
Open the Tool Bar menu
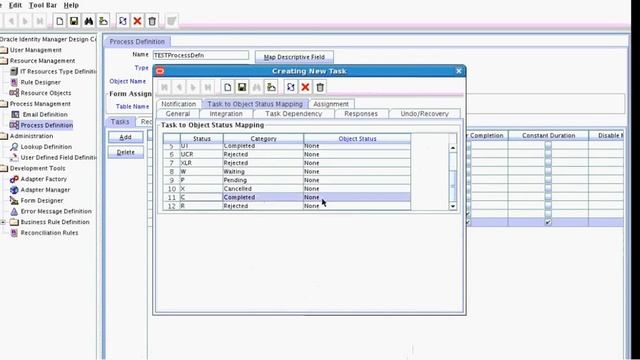[43, 5]
